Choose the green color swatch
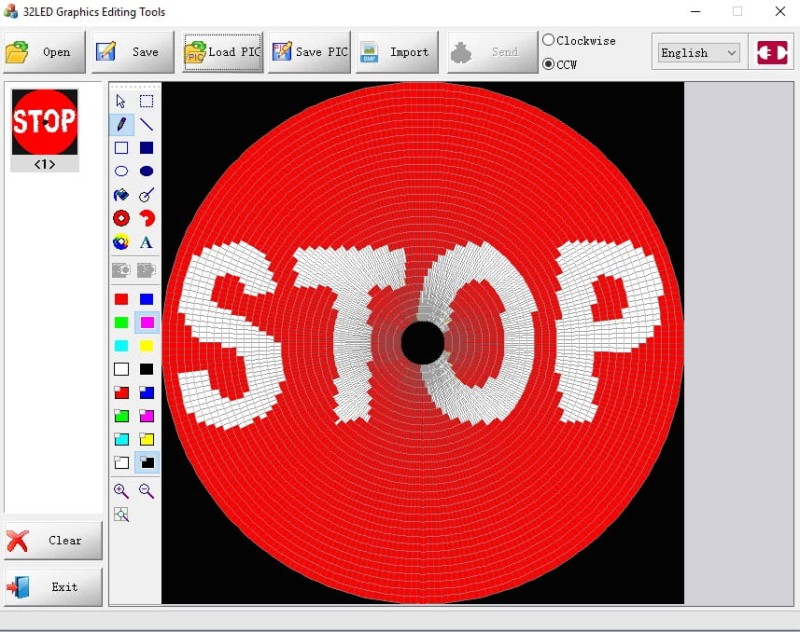This screenshot has height=632, width=800. tap(121, 322)
